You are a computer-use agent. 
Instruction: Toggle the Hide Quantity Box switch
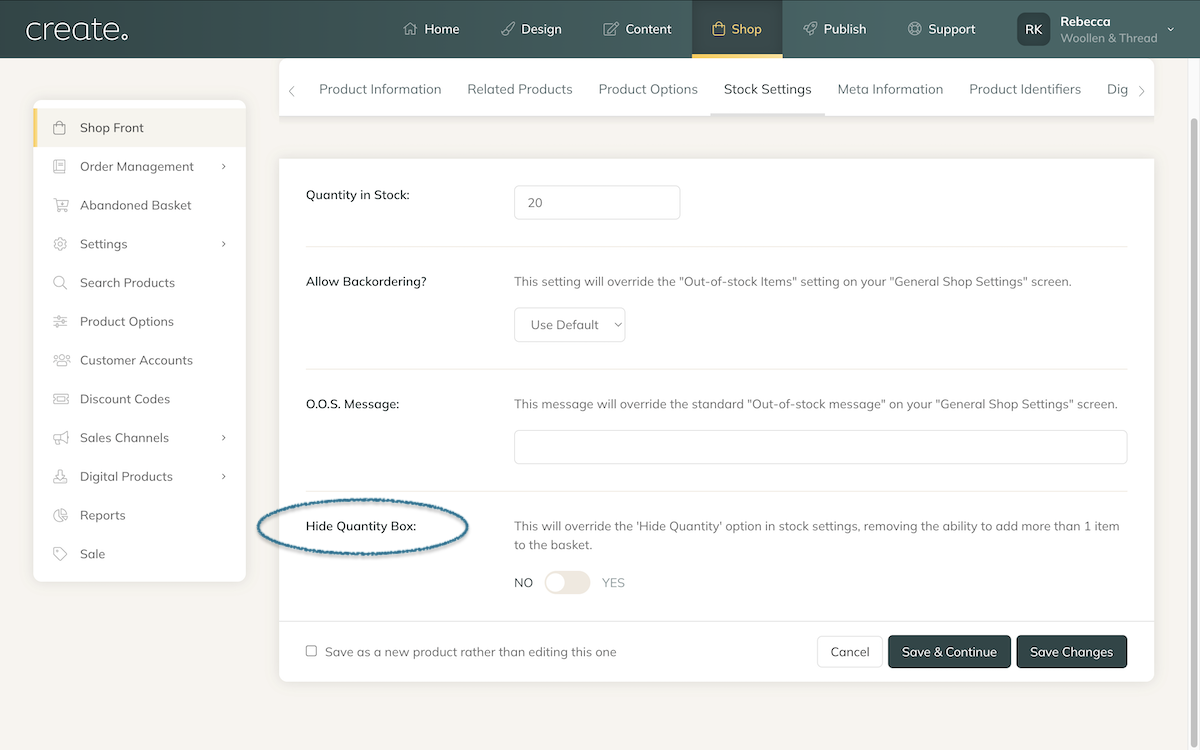(567, 582)
